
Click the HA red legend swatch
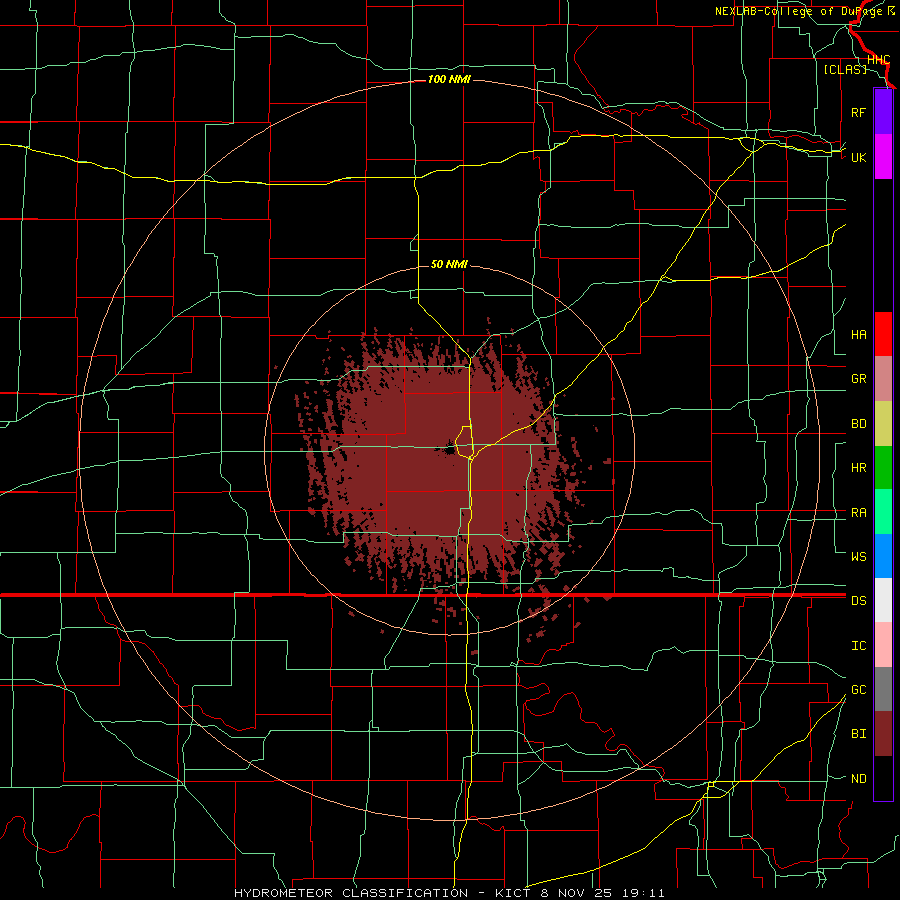tap(883, 334)
